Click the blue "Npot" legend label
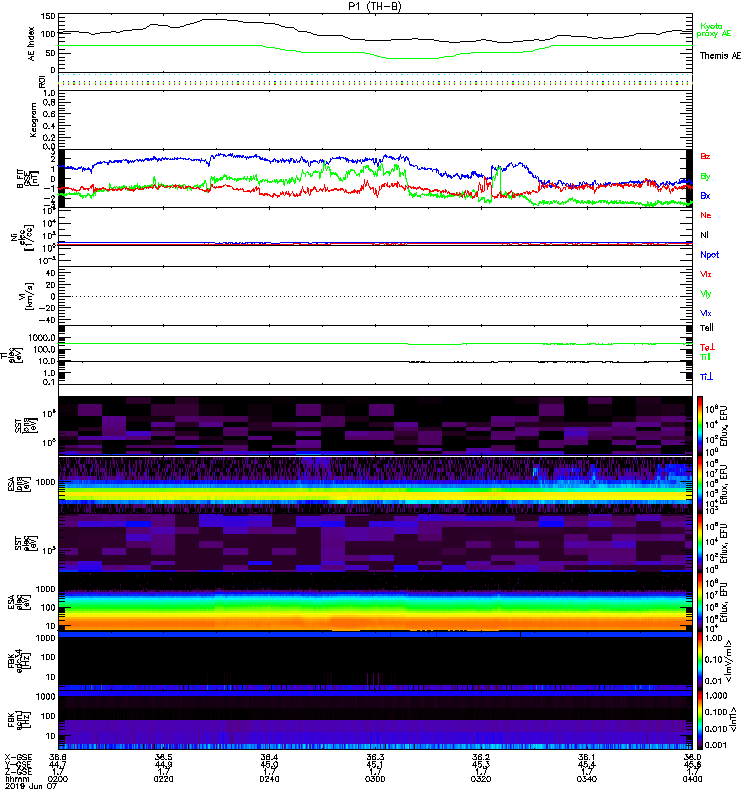 pos(709,255)
